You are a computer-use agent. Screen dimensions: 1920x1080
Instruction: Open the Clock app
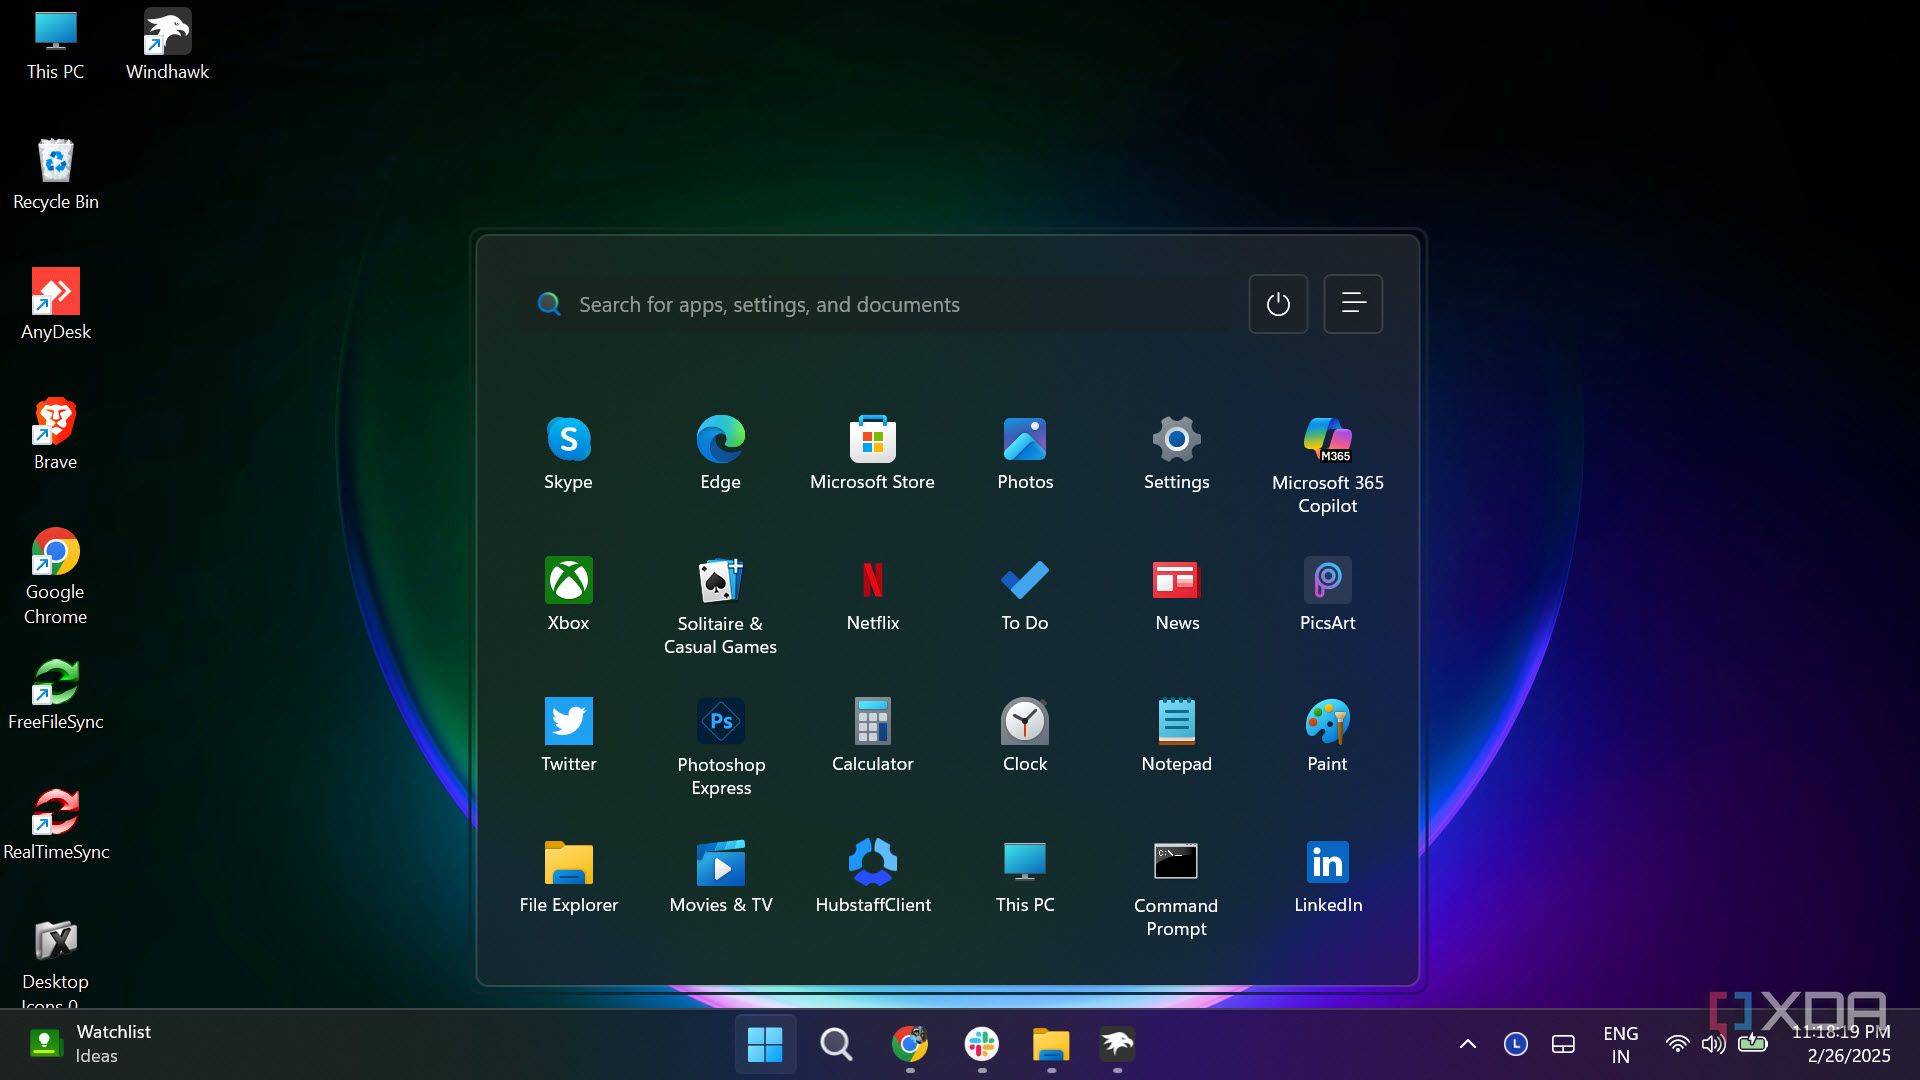coord(1025,735)
